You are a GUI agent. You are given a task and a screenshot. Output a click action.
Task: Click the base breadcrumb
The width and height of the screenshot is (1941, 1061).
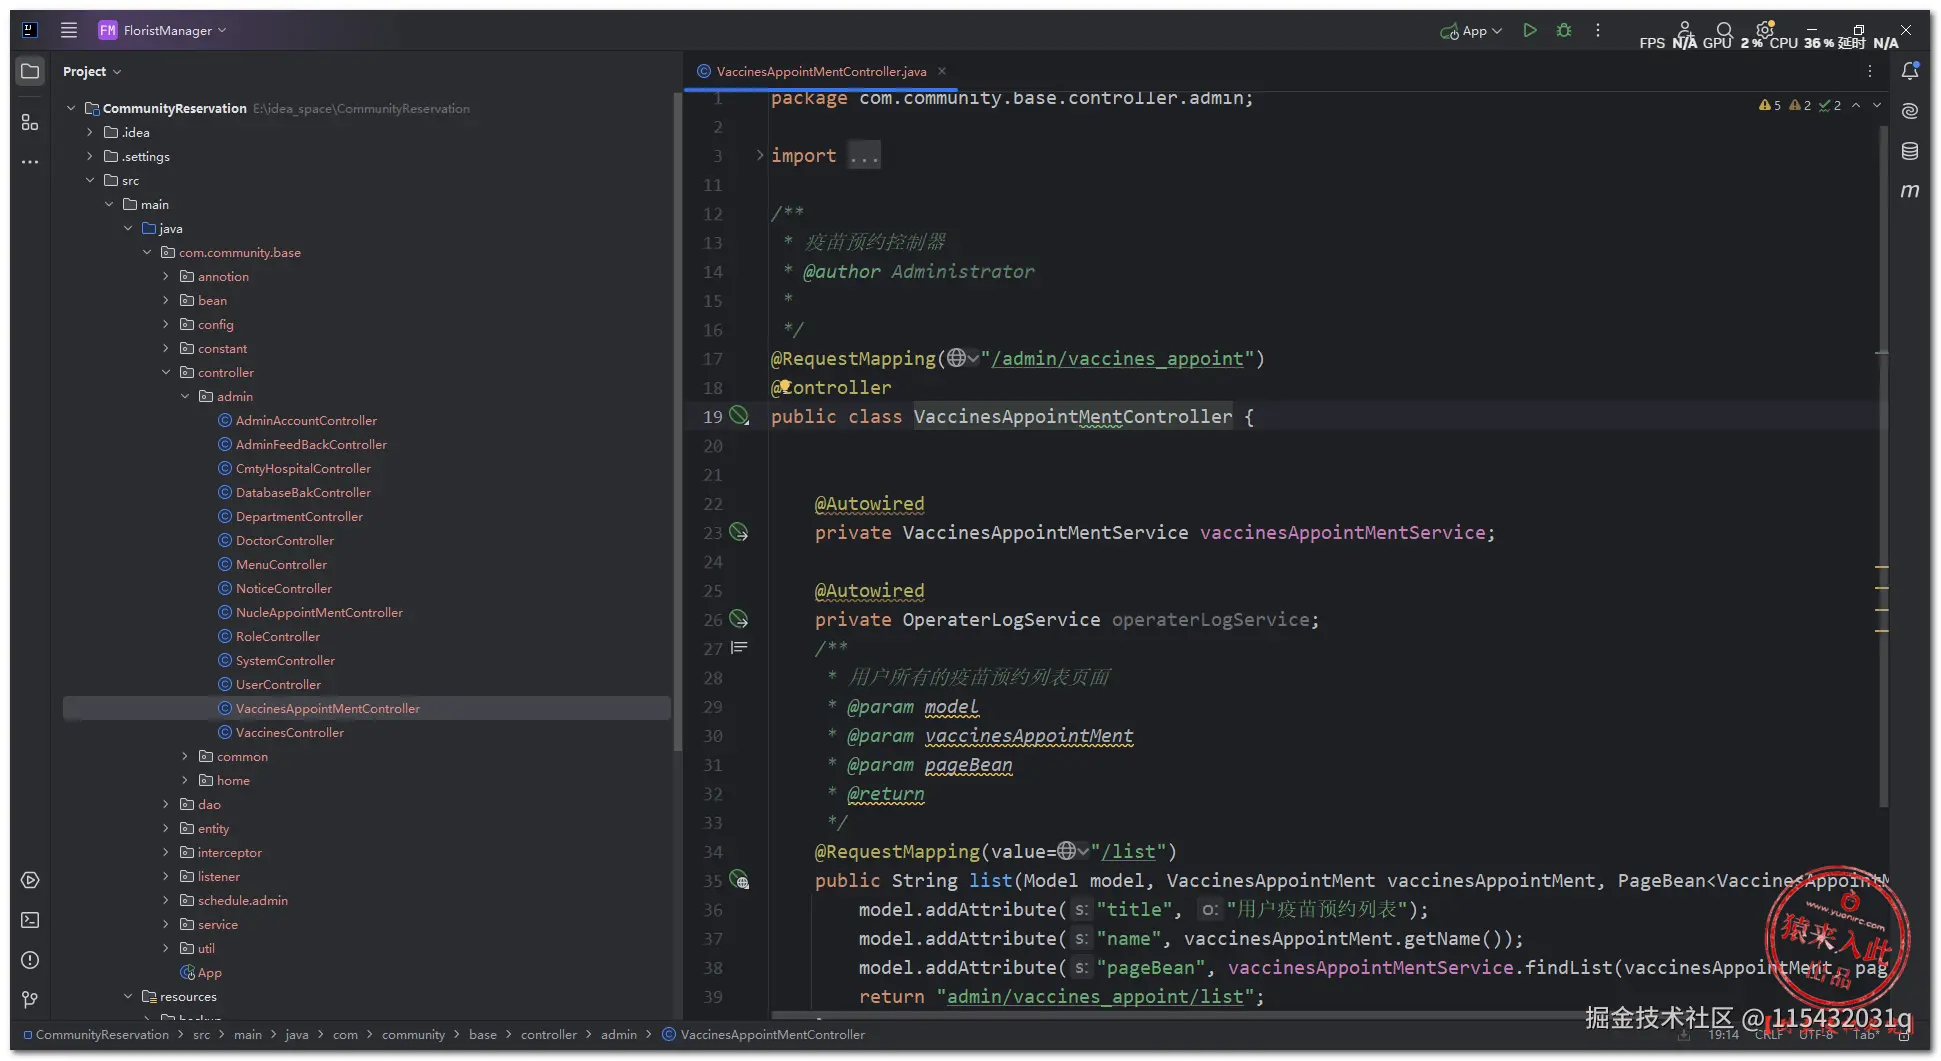click(483, 1035)
